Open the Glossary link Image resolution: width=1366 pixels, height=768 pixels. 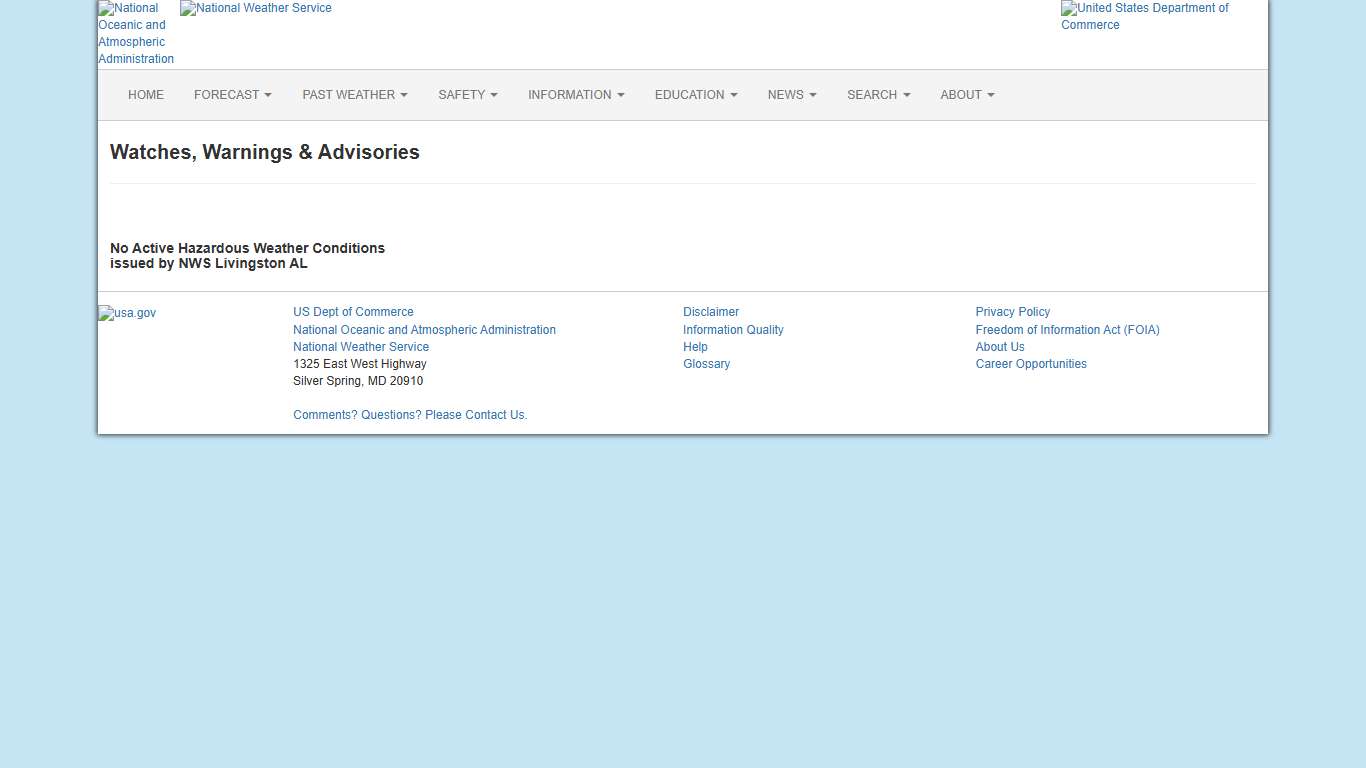(706, 364)
